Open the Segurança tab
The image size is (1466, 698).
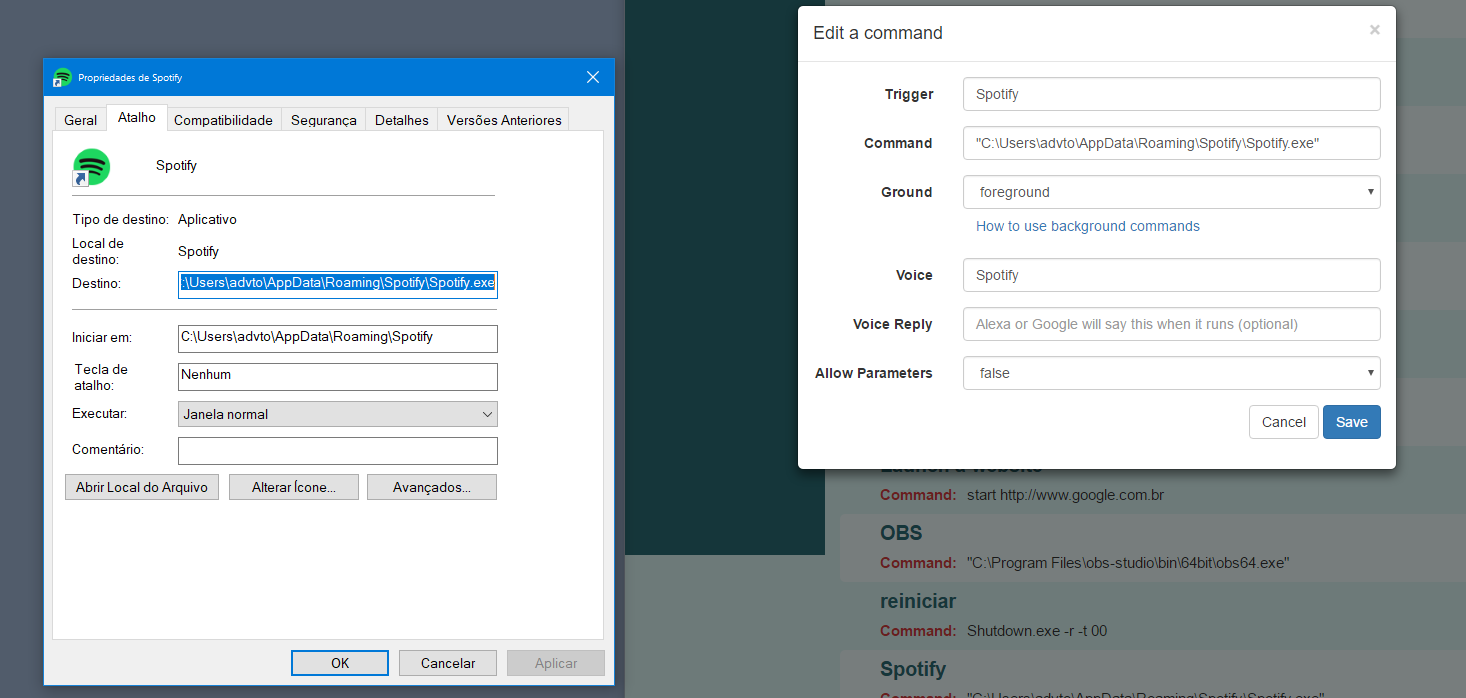(x=323, y=120)
